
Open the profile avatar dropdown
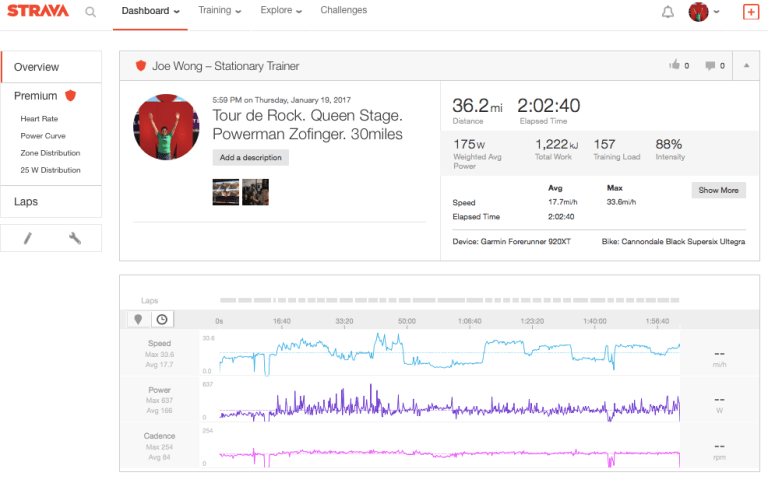[x=704, y=12]
